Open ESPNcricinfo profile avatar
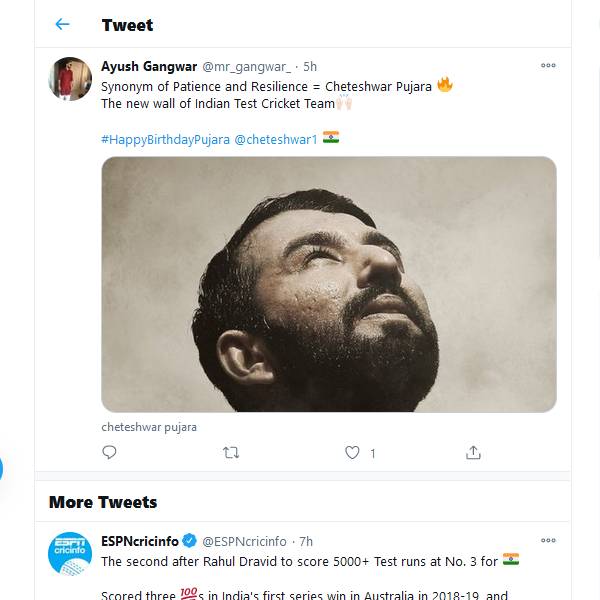The width and height of the screenshot is (600, 600). pos(70,553)
